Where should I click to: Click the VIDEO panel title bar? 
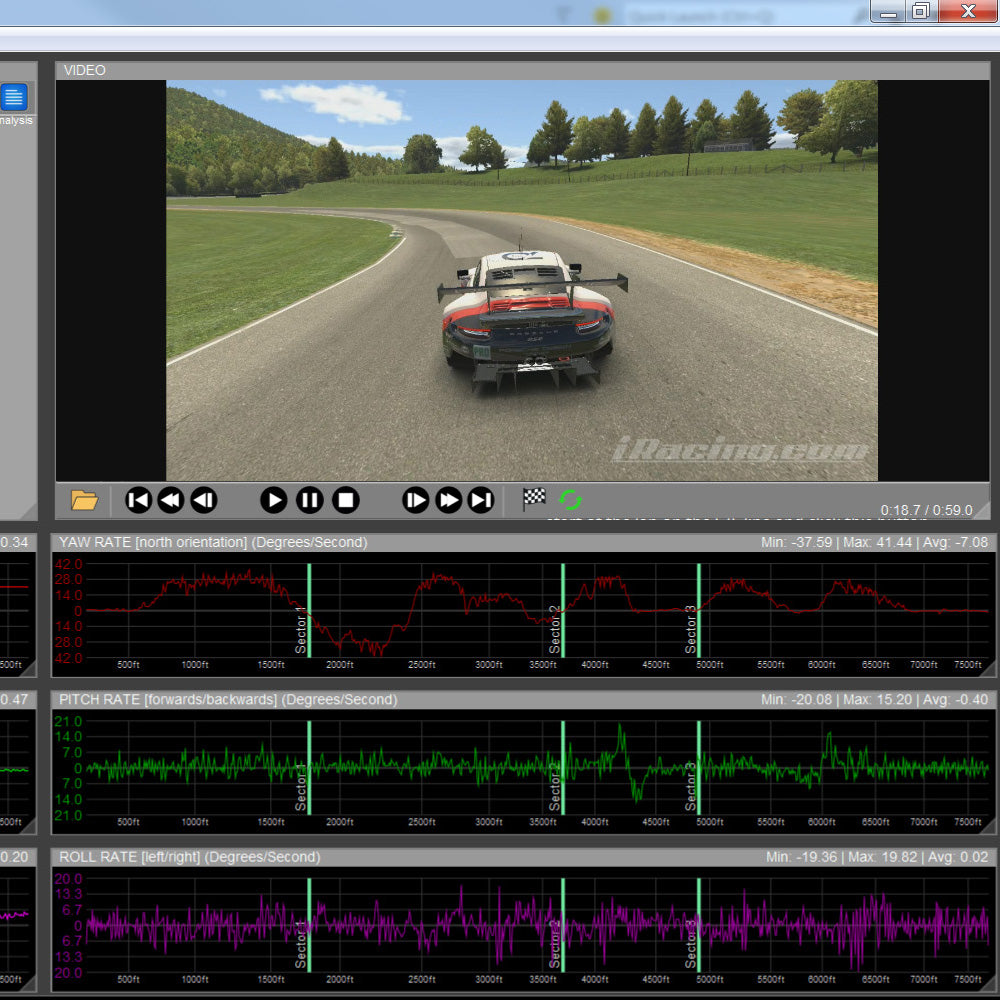point(85,70)
